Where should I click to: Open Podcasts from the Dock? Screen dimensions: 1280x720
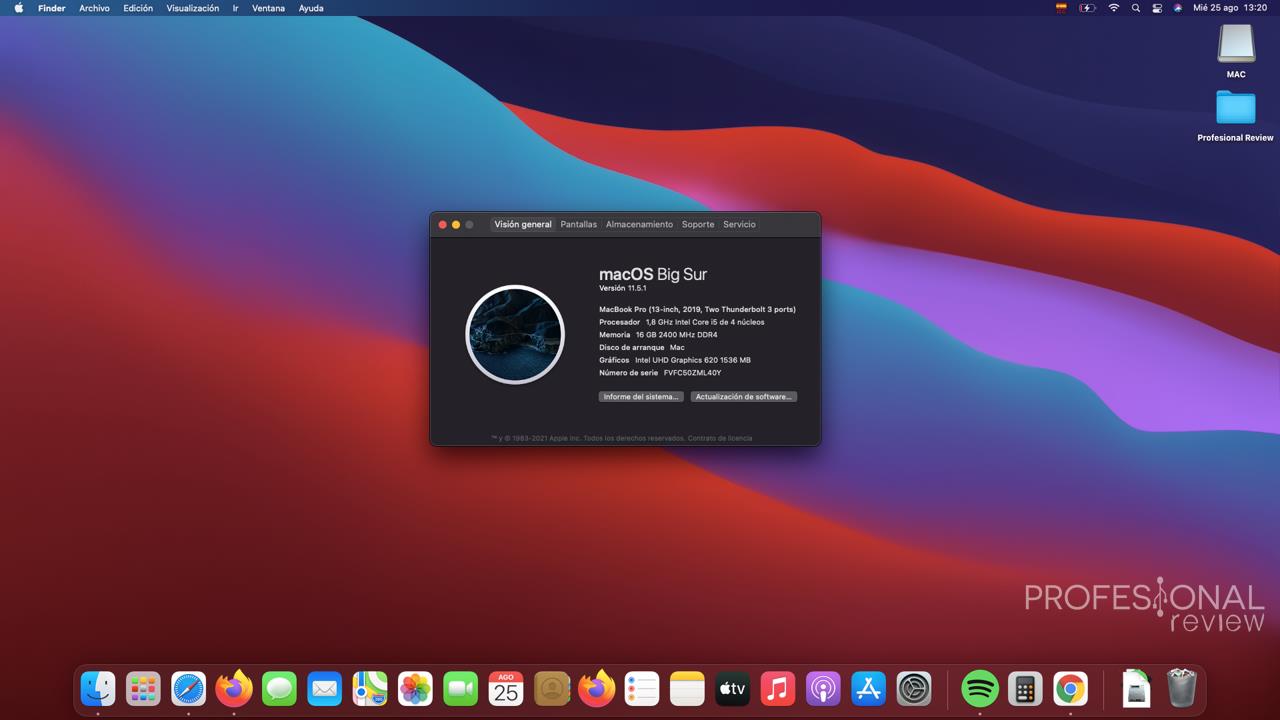pyautogui.click(x=823, y=688)
